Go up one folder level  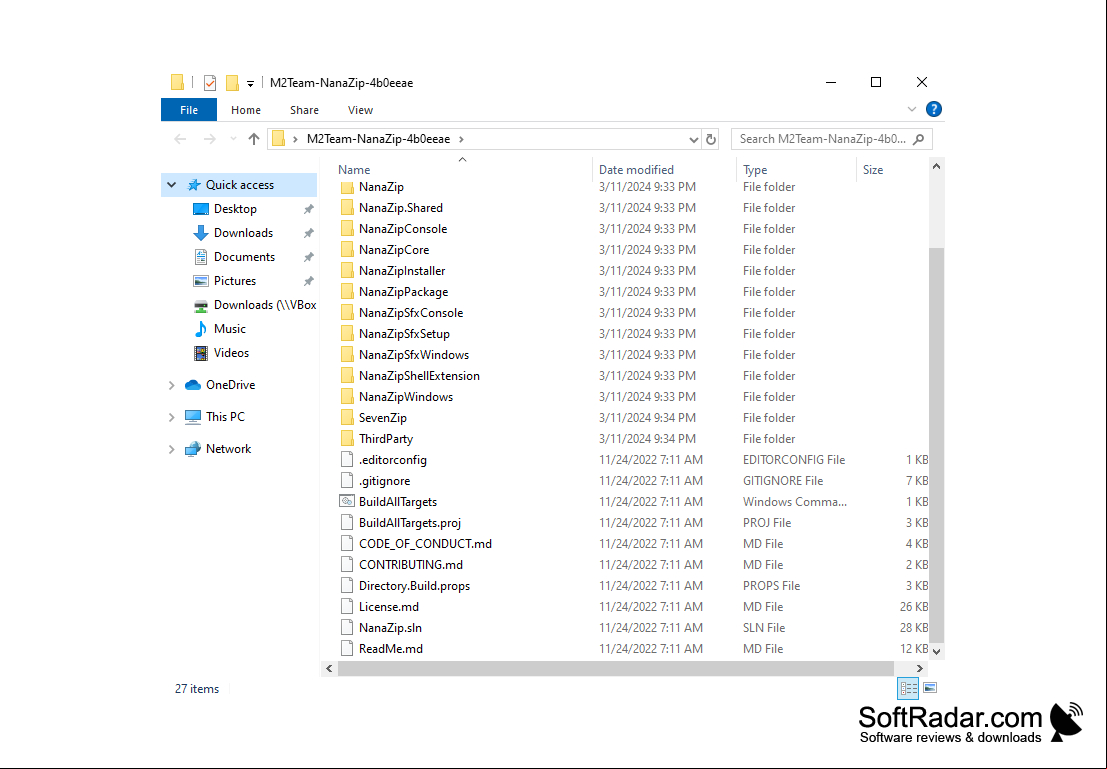(254, 139)
